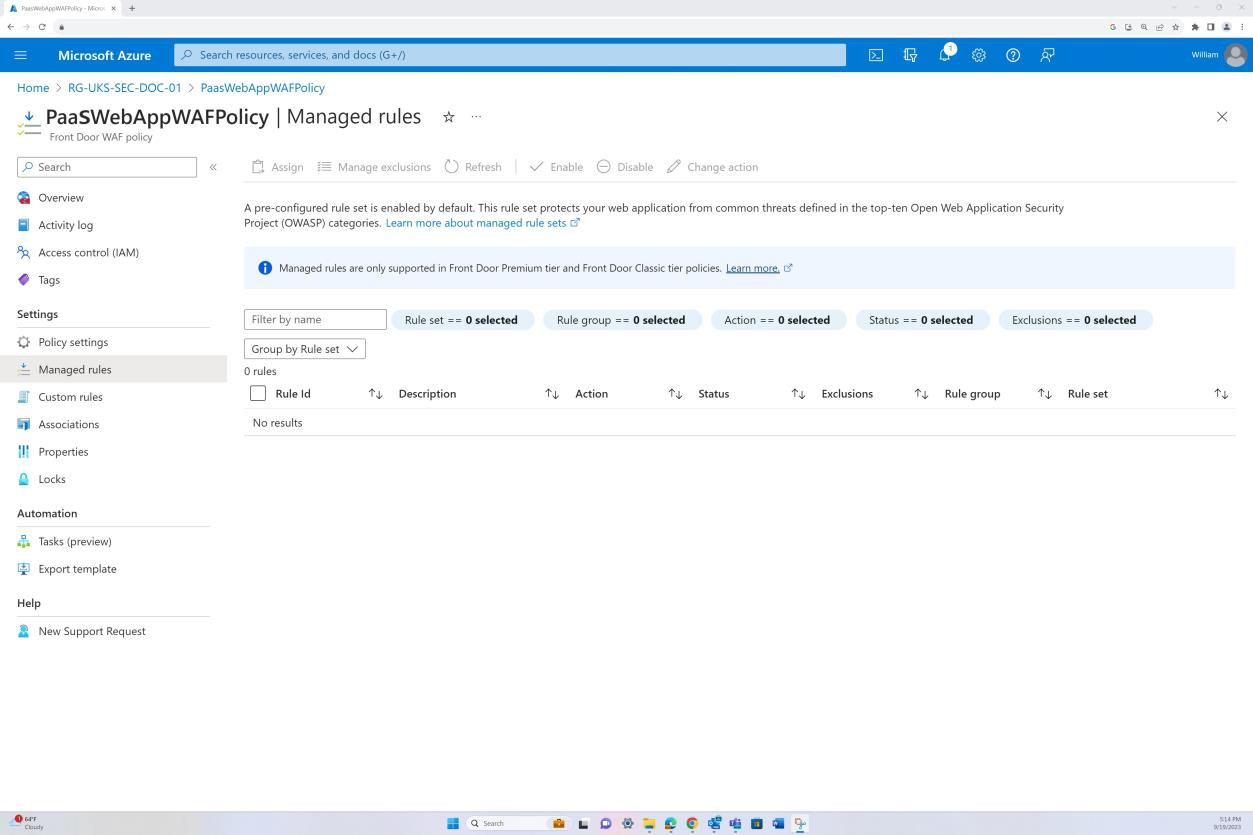Viewport: 1253px width, 835px height.
Task: Open the Help pane
Action: [x=1012, y=55]
